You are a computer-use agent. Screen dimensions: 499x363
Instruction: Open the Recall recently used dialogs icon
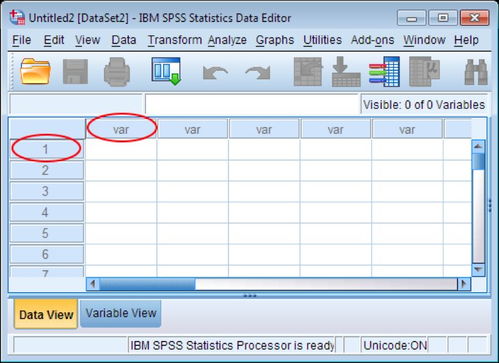coord(166,71)
